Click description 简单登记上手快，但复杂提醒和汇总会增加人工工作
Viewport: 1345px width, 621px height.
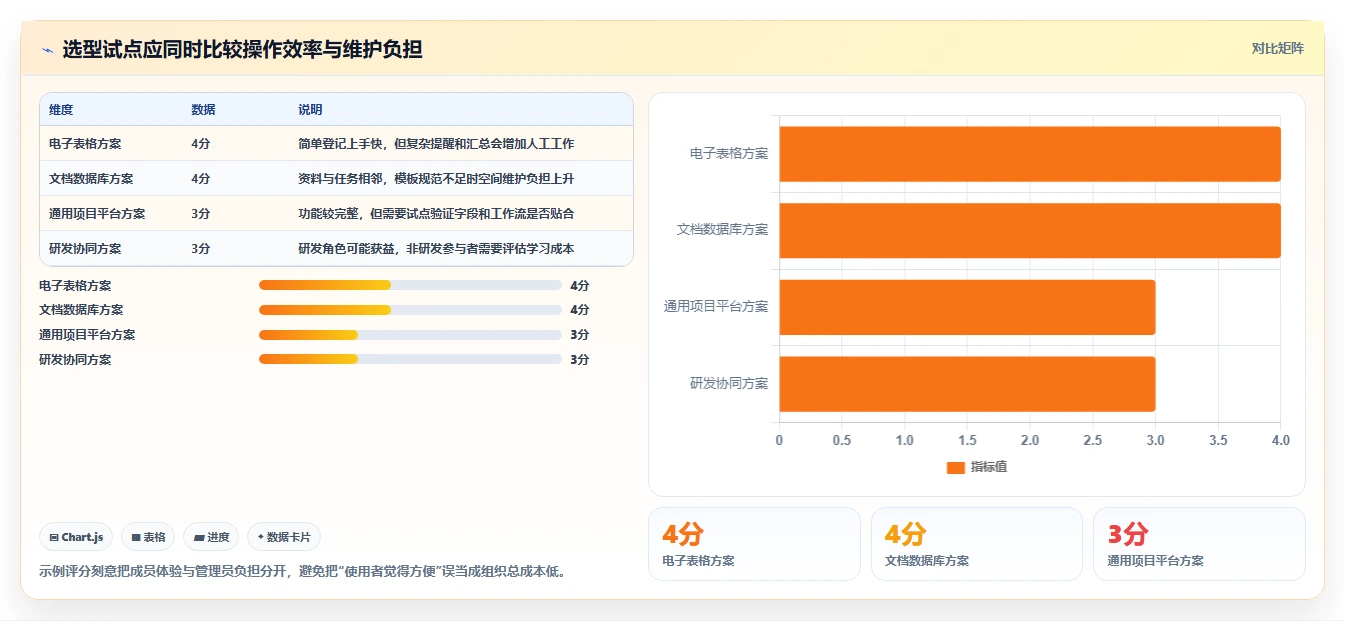(436, 144)
